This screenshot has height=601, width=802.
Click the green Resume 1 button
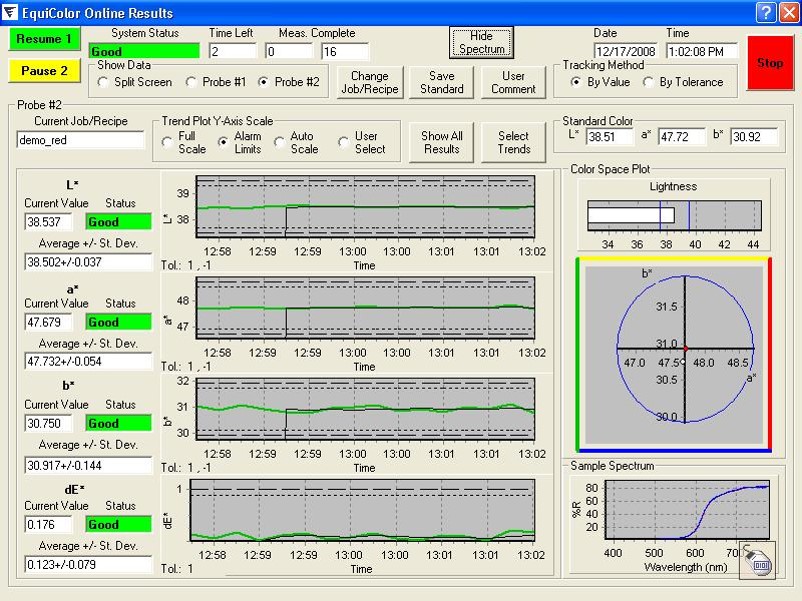pos(44,40)
